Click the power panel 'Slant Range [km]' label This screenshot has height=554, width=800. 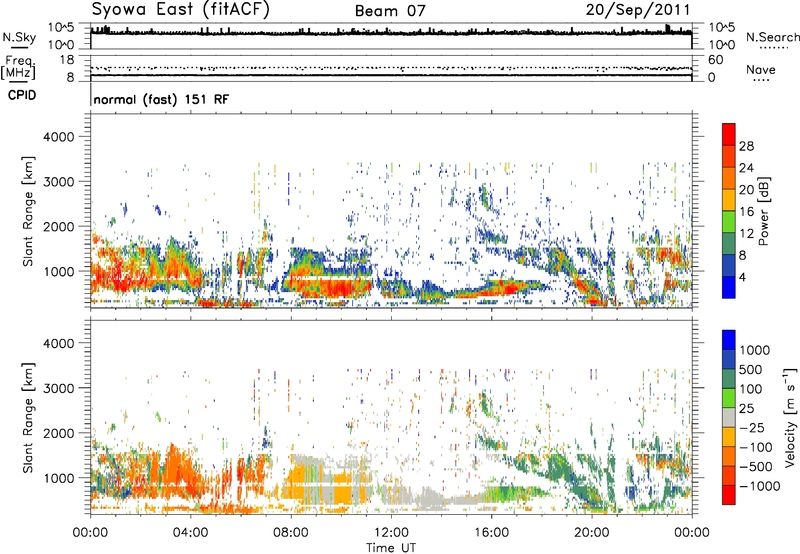coord(28,211)
